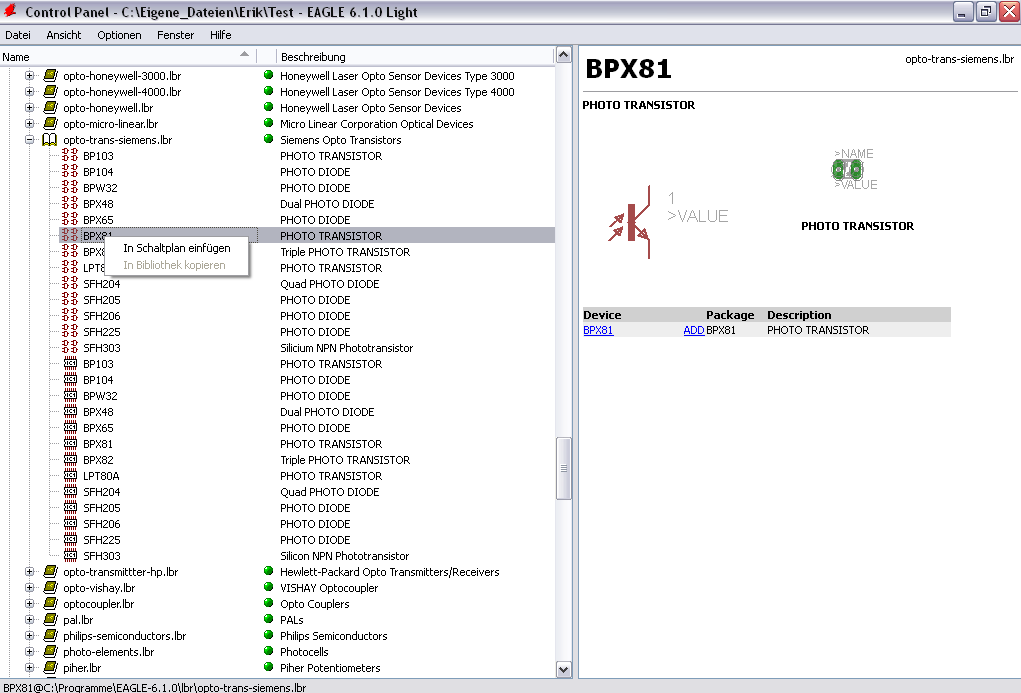Open the Ansicht menu
This screenshot has width=1021, height=693.
(64, 35)
